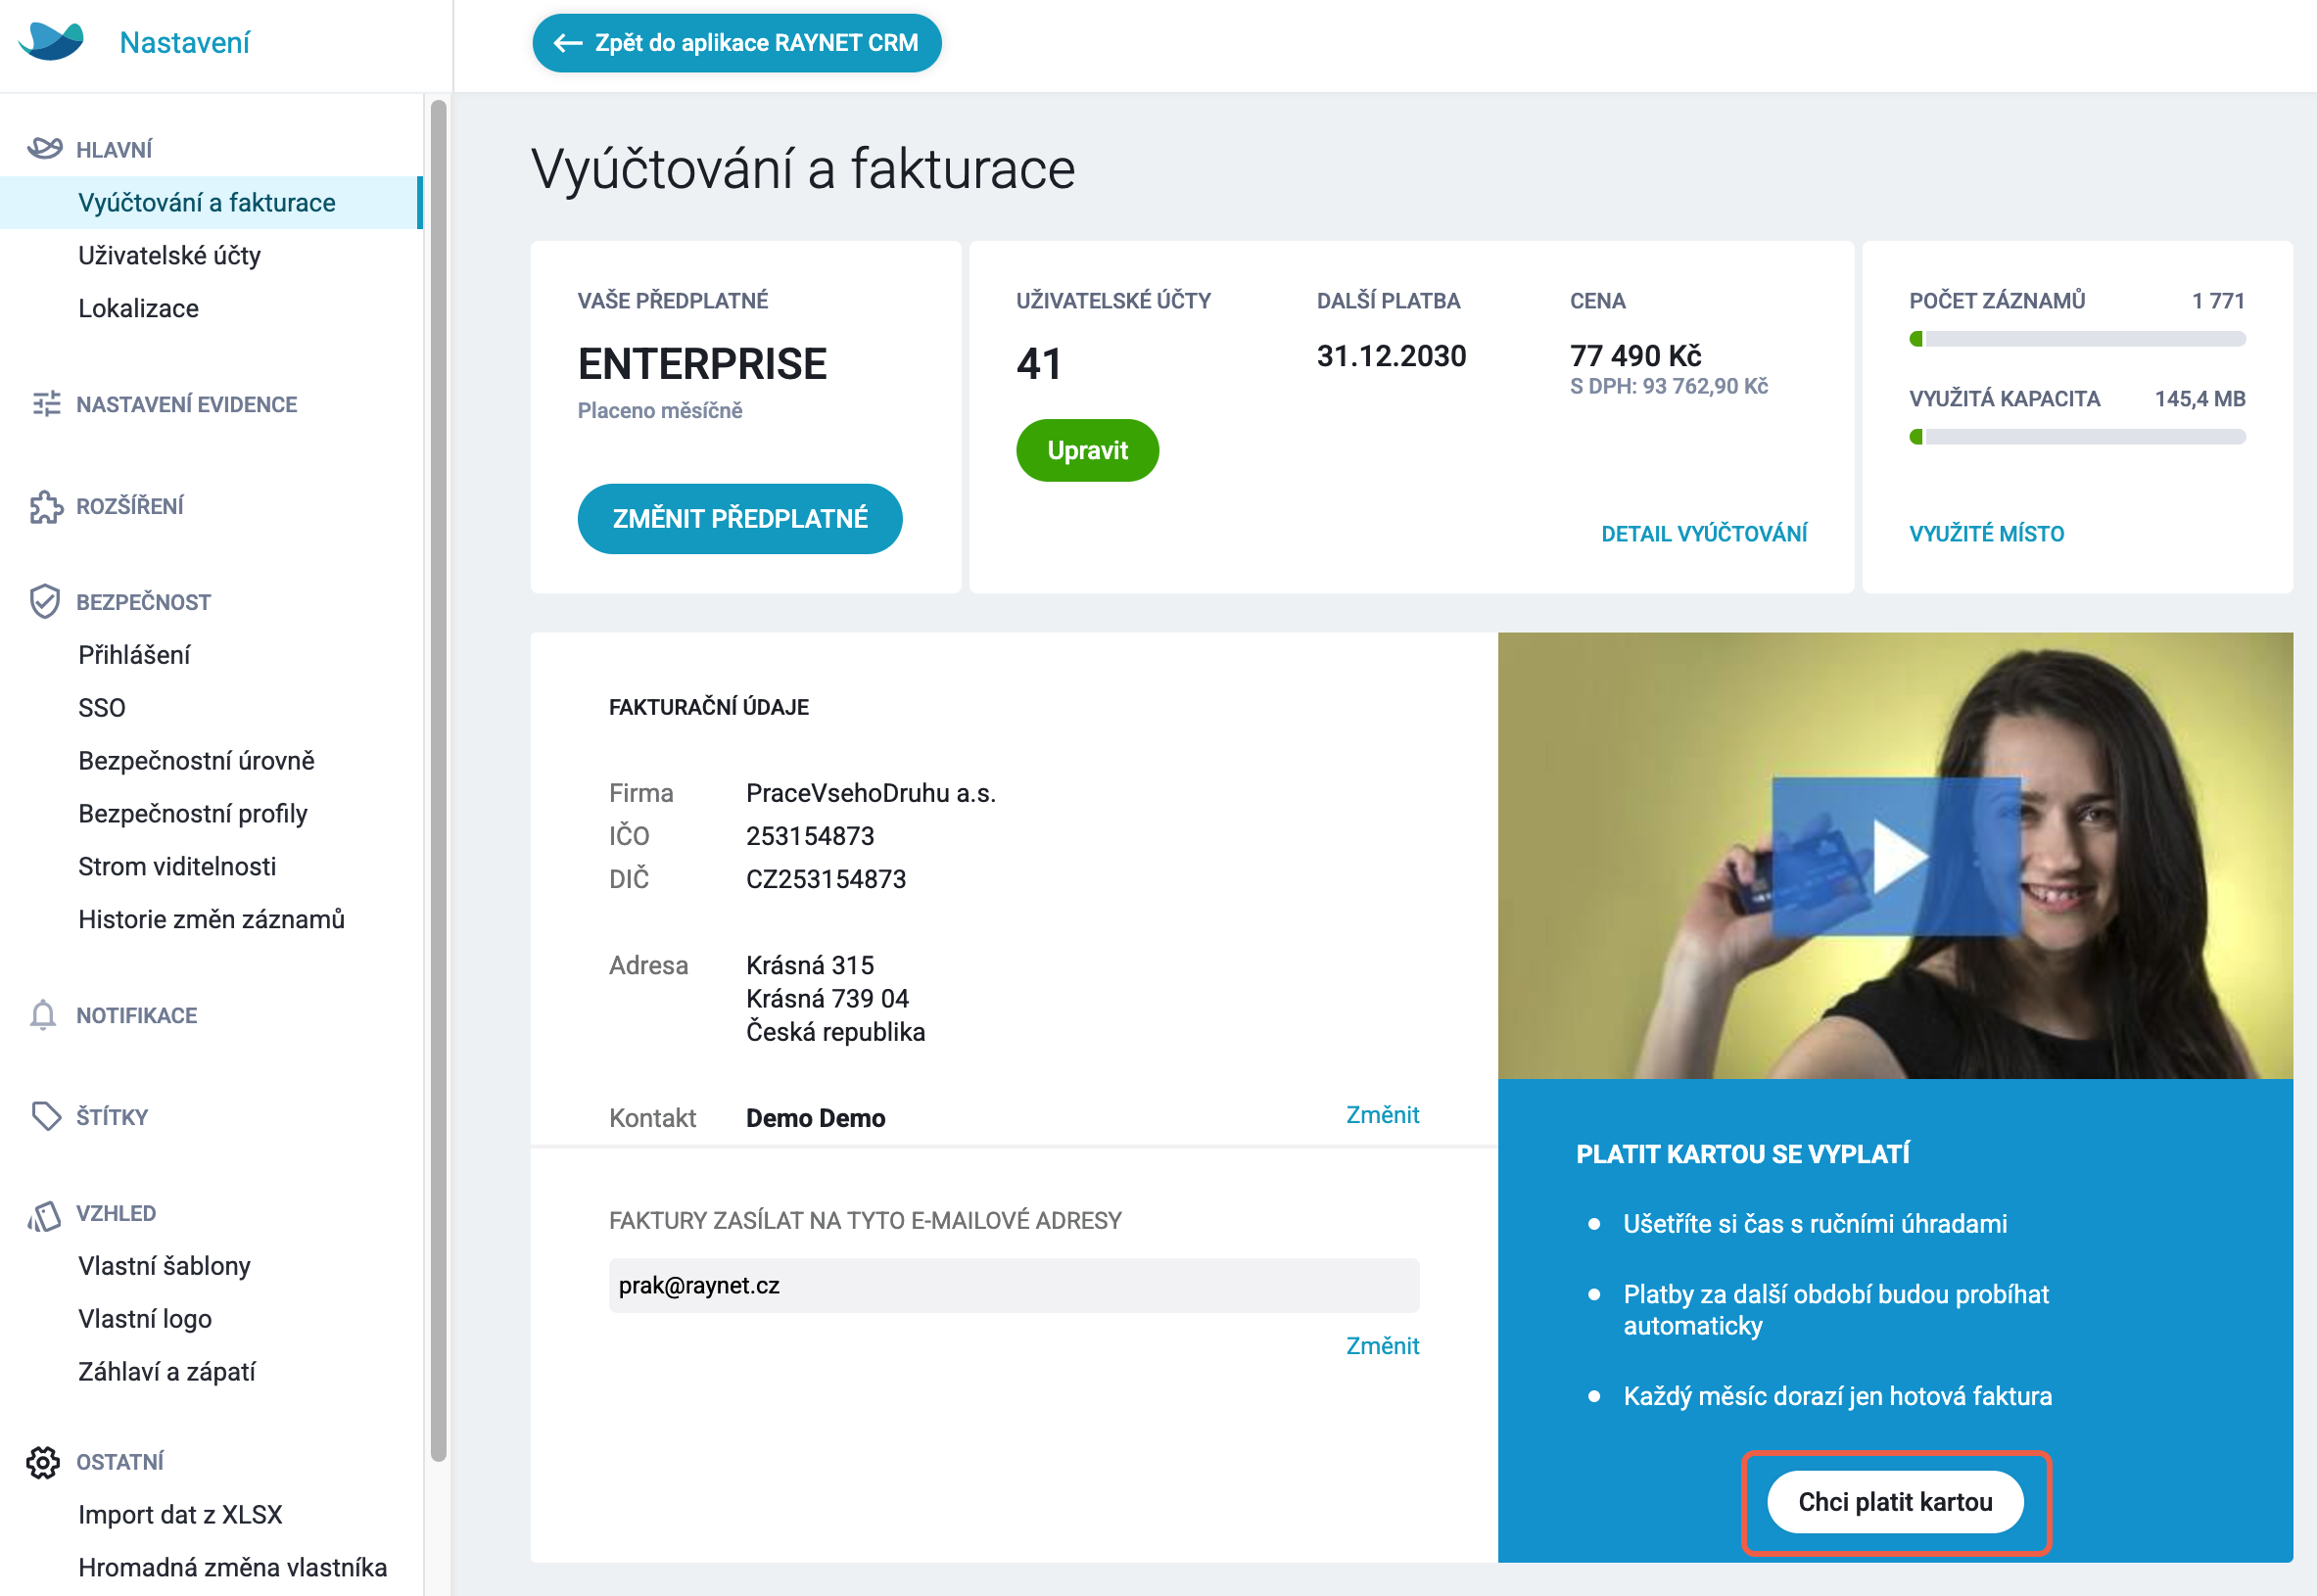Expand the Rozšíření section

click(130, 506)
